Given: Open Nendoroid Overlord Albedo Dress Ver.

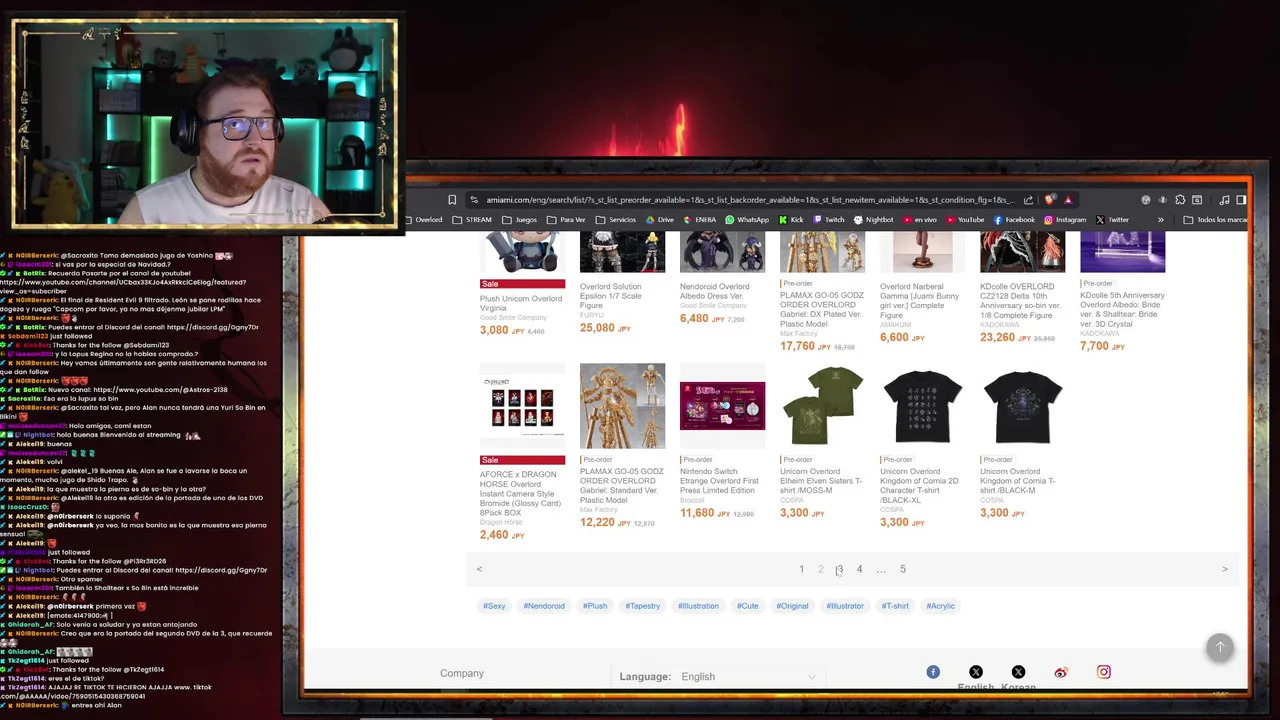Looking at the screenshot, I should tap(714, 291).
